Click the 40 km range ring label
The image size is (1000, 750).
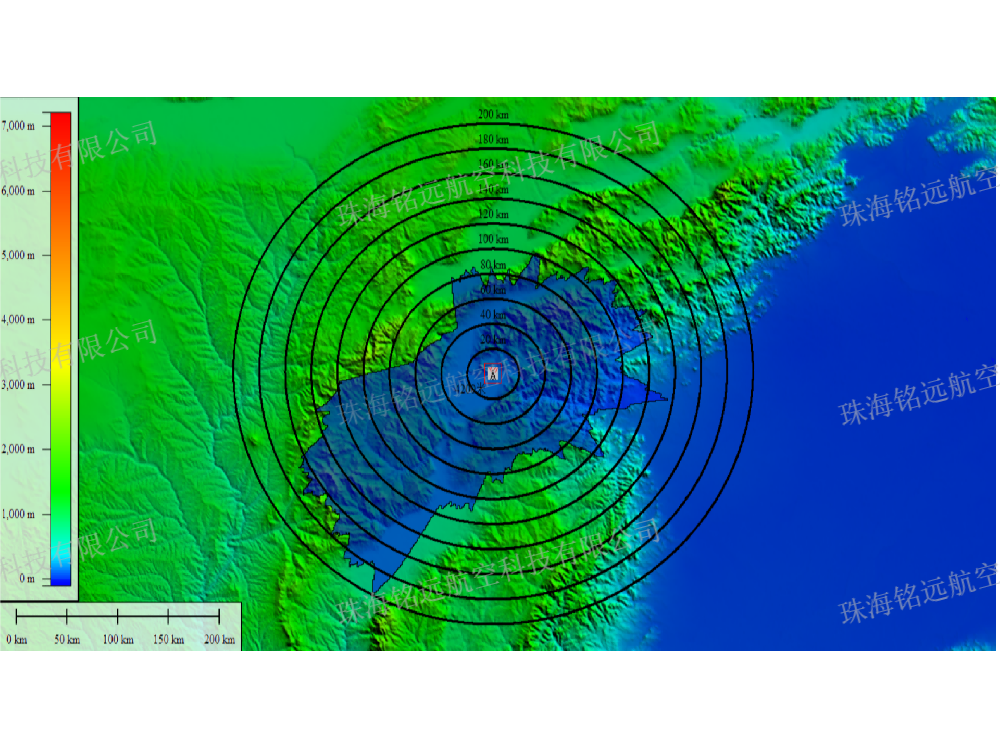pyautogui.click(x=493, y=314)
